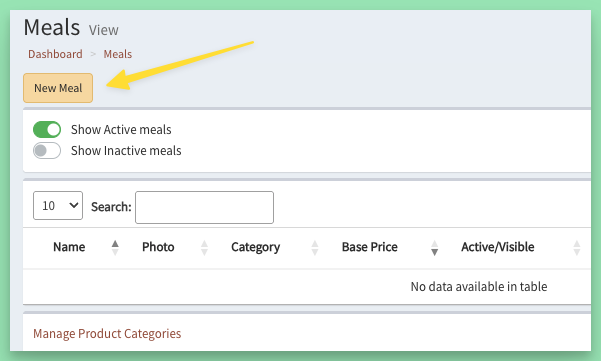The image size is (601, 361).
Task: Focus the Search input field
Action: click(204, 207)
